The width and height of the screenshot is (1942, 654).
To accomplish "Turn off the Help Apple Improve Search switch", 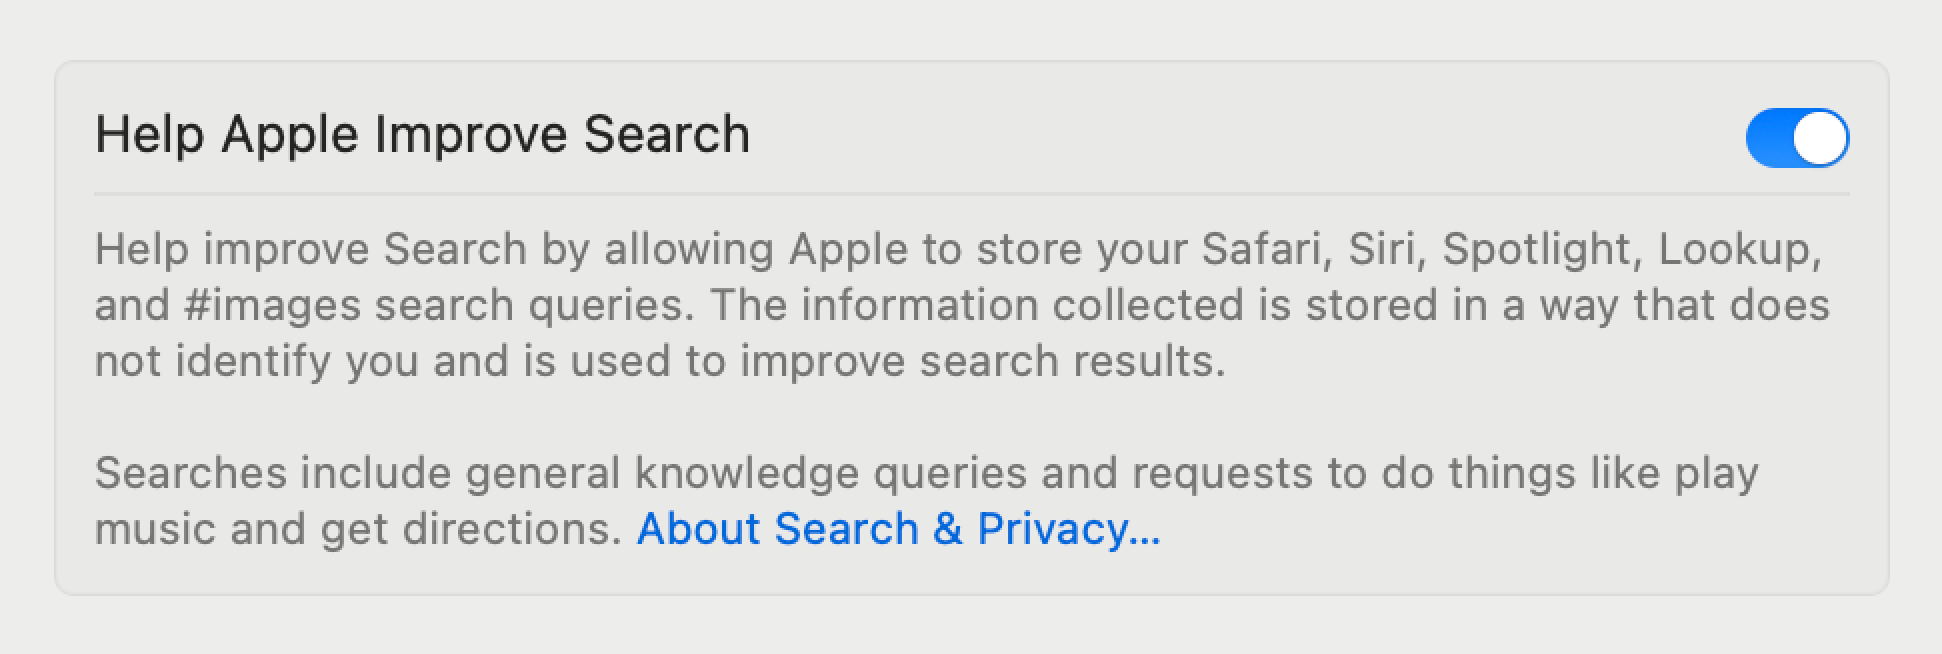I will tap(1797, 138).
